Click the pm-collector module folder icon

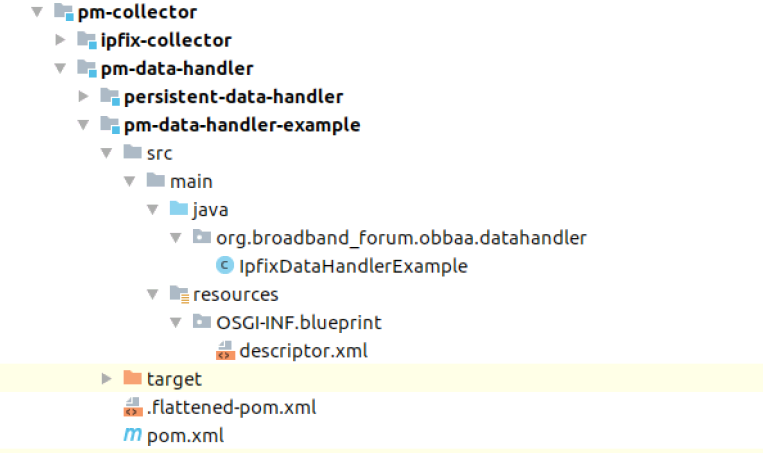pyautogui.click(x=63, y=13)
